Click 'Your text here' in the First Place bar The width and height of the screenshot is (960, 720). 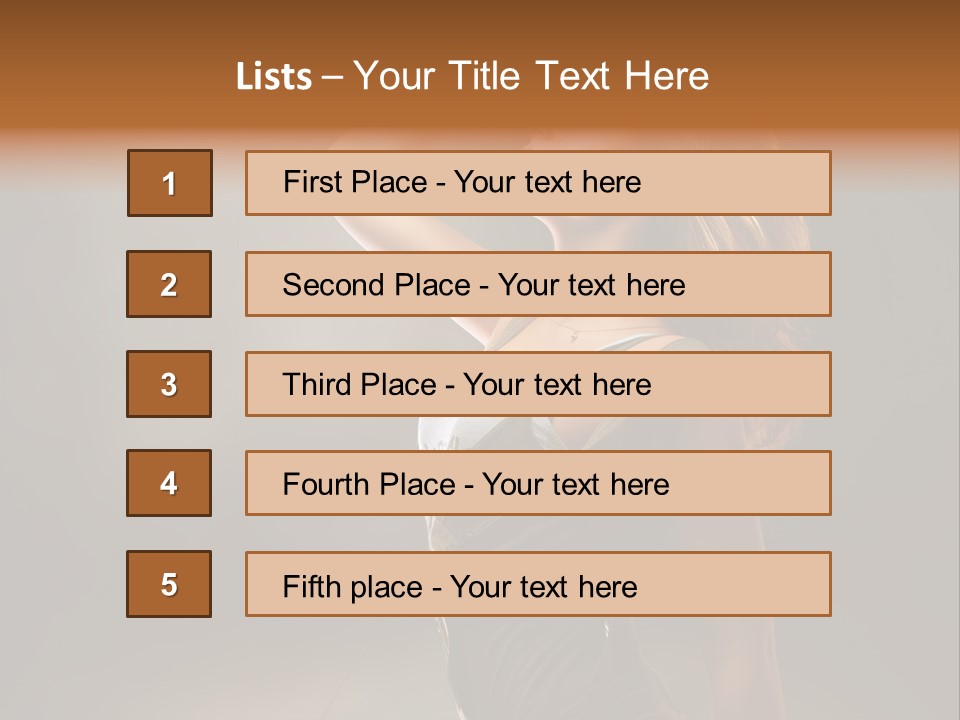pyautogui.click(x=547, y=182)
